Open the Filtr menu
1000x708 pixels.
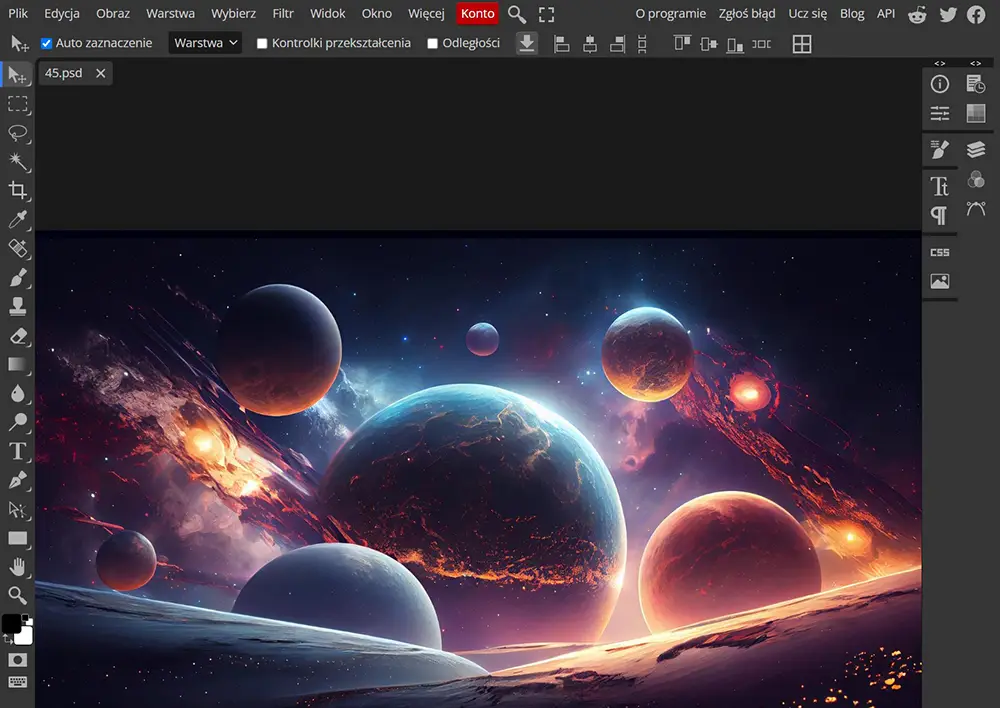tap(283, 13)
